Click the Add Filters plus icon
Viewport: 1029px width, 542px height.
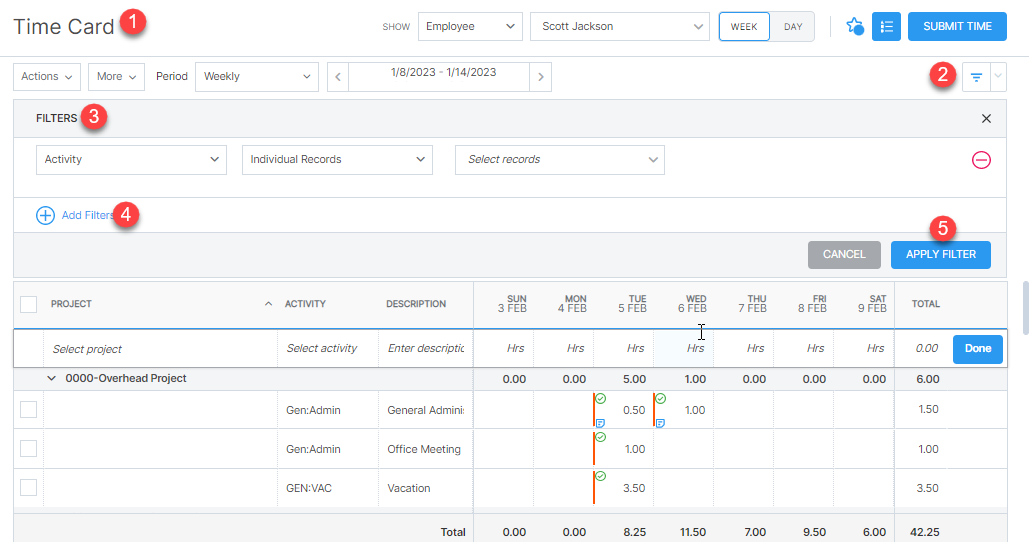pyautogui.click(x=45, y=215)
